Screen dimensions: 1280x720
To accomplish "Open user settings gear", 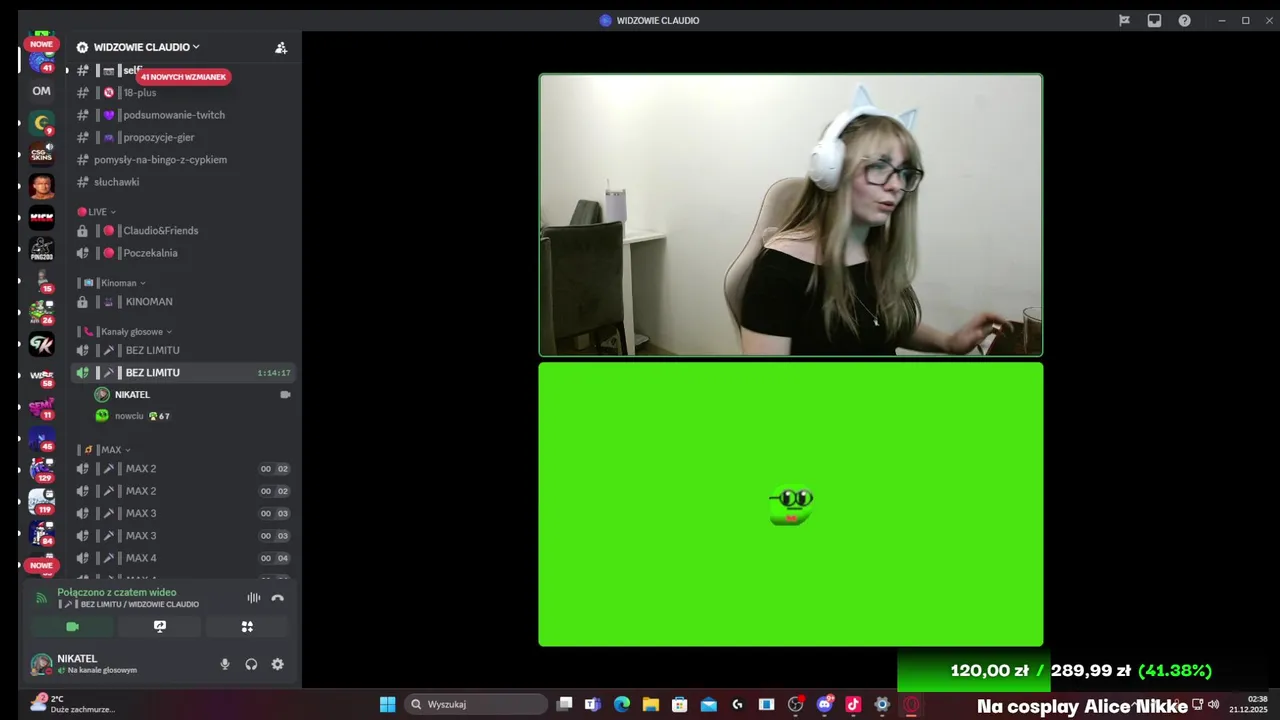I will click(x=277, y=664).
